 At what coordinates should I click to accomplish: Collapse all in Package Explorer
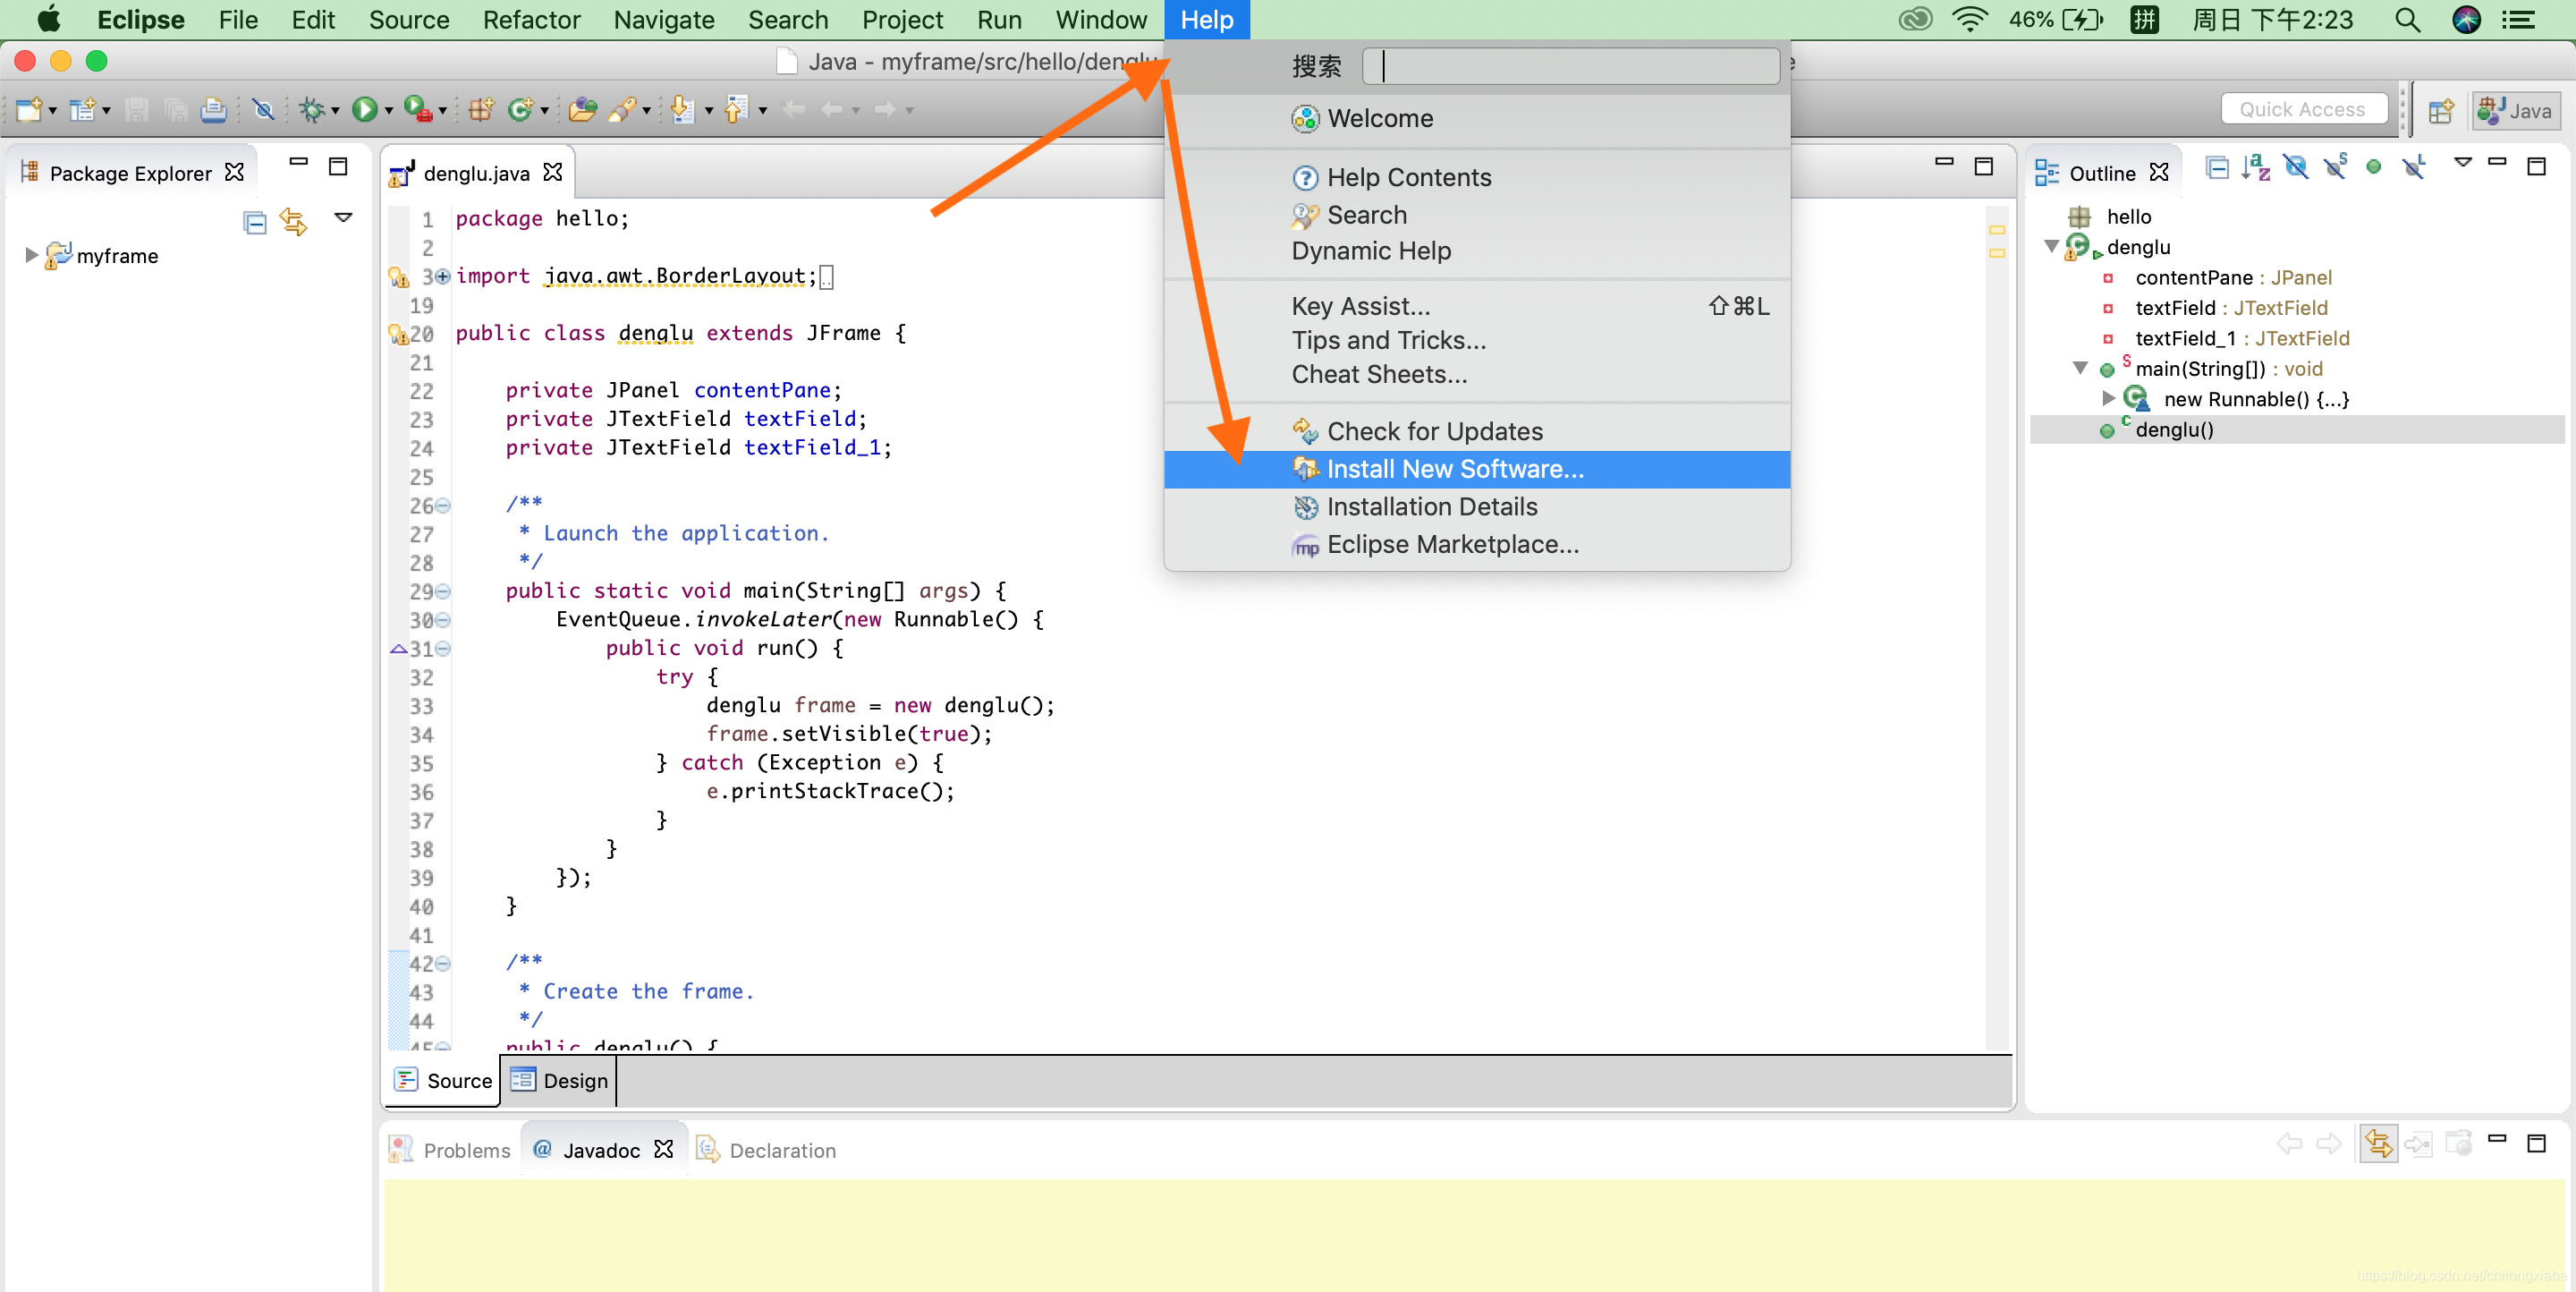255,222
